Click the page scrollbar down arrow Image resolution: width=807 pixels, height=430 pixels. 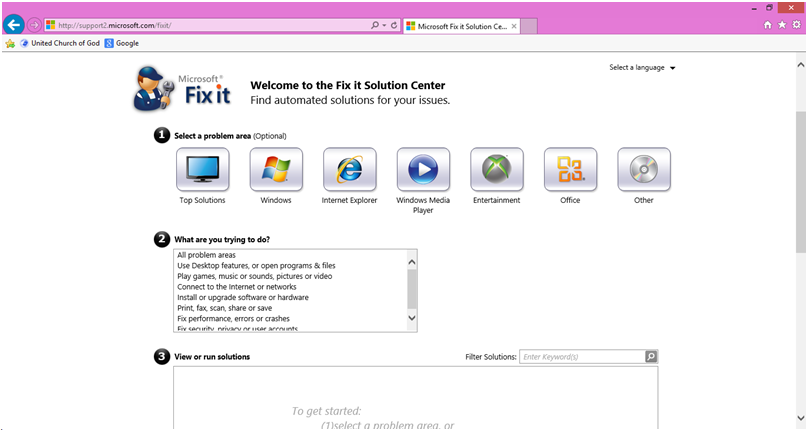[x=801, y=418]
